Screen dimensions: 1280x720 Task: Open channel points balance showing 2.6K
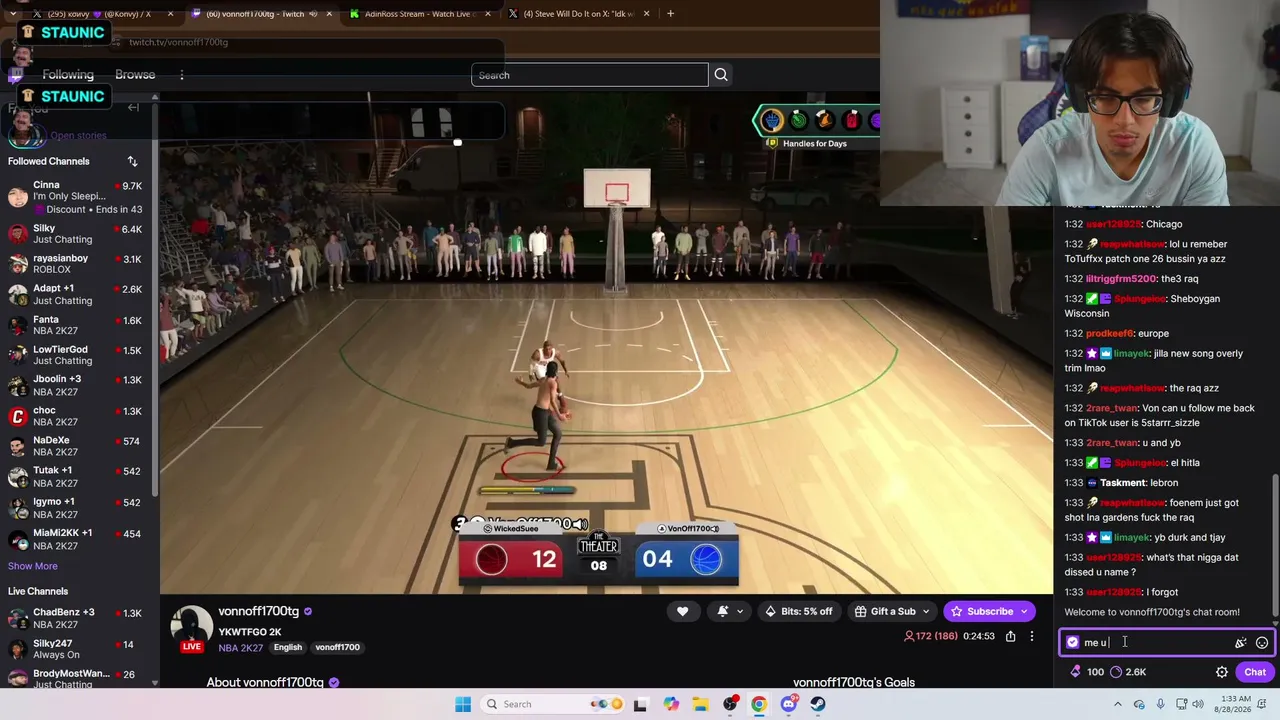tap(1129, 672)
